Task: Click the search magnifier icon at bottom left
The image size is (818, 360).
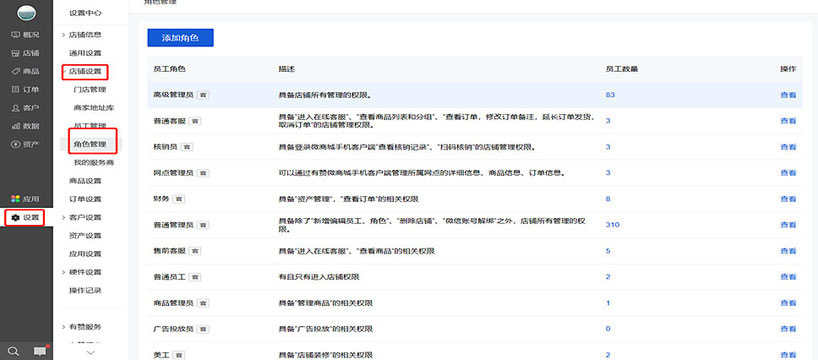Action: 14,351
